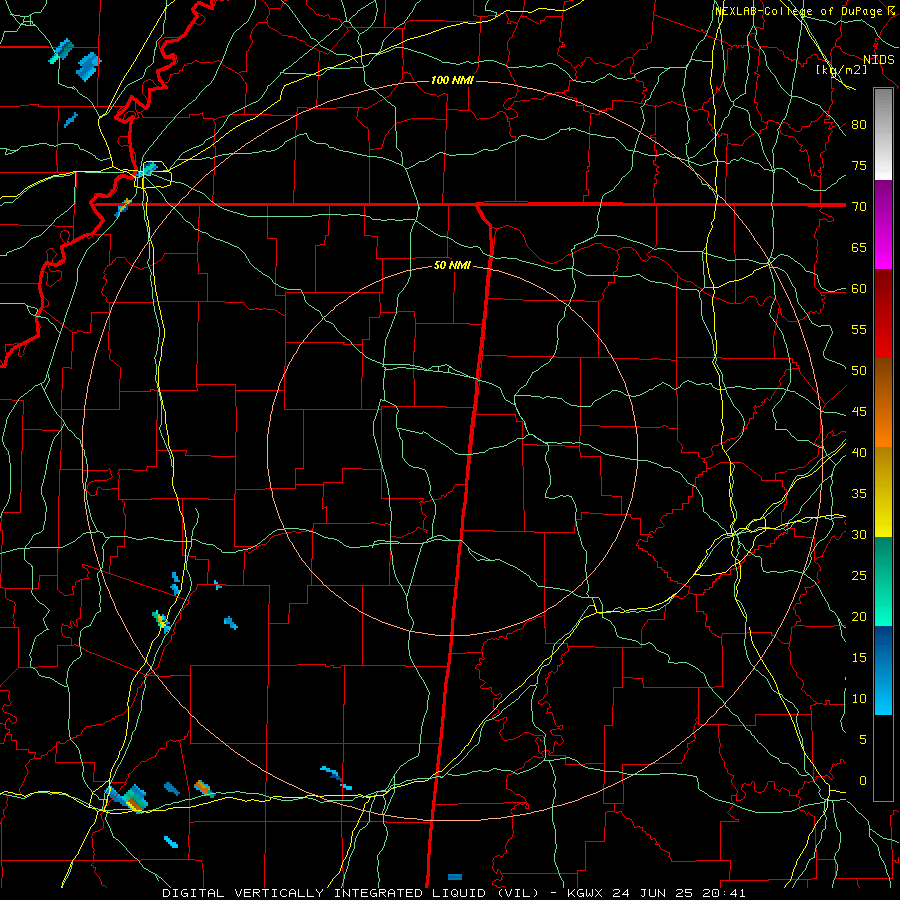
Task: Click the 40 value on the scale
Action: 859,452
